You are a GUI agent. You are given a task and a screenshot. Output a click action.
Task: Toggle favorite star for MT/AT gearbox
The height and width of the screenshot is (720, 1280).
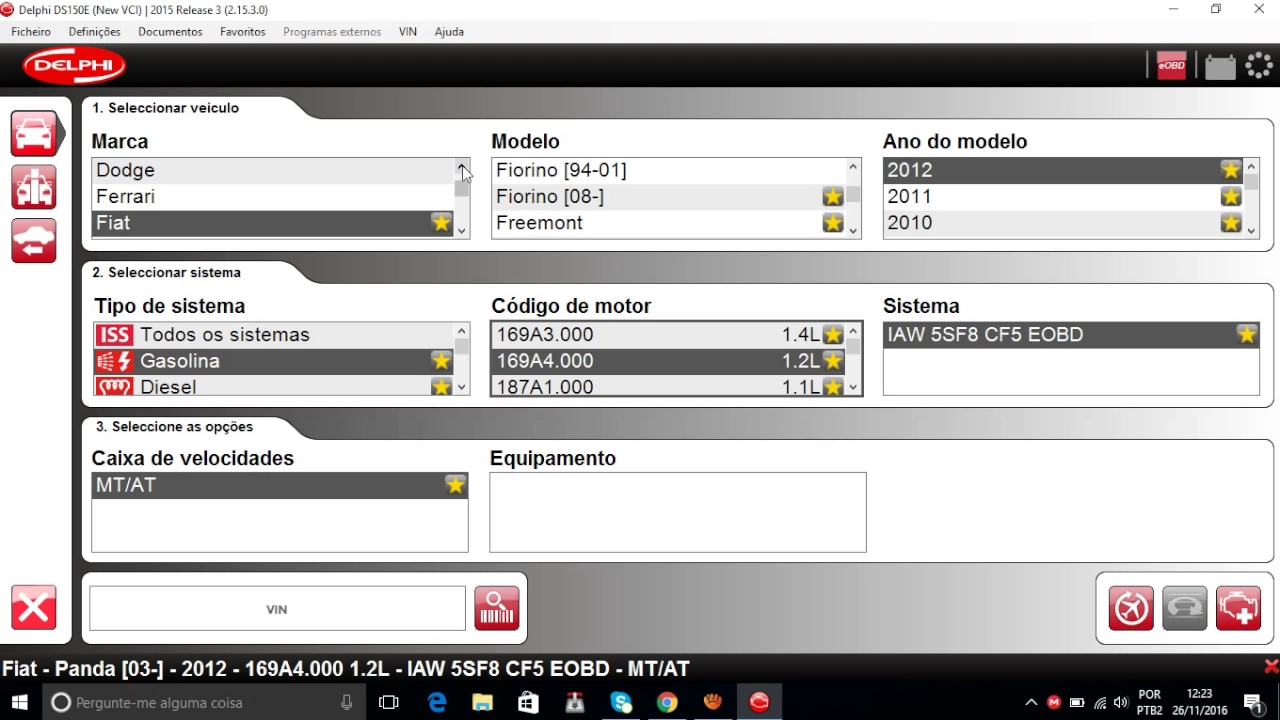click(x=455, y=485)
